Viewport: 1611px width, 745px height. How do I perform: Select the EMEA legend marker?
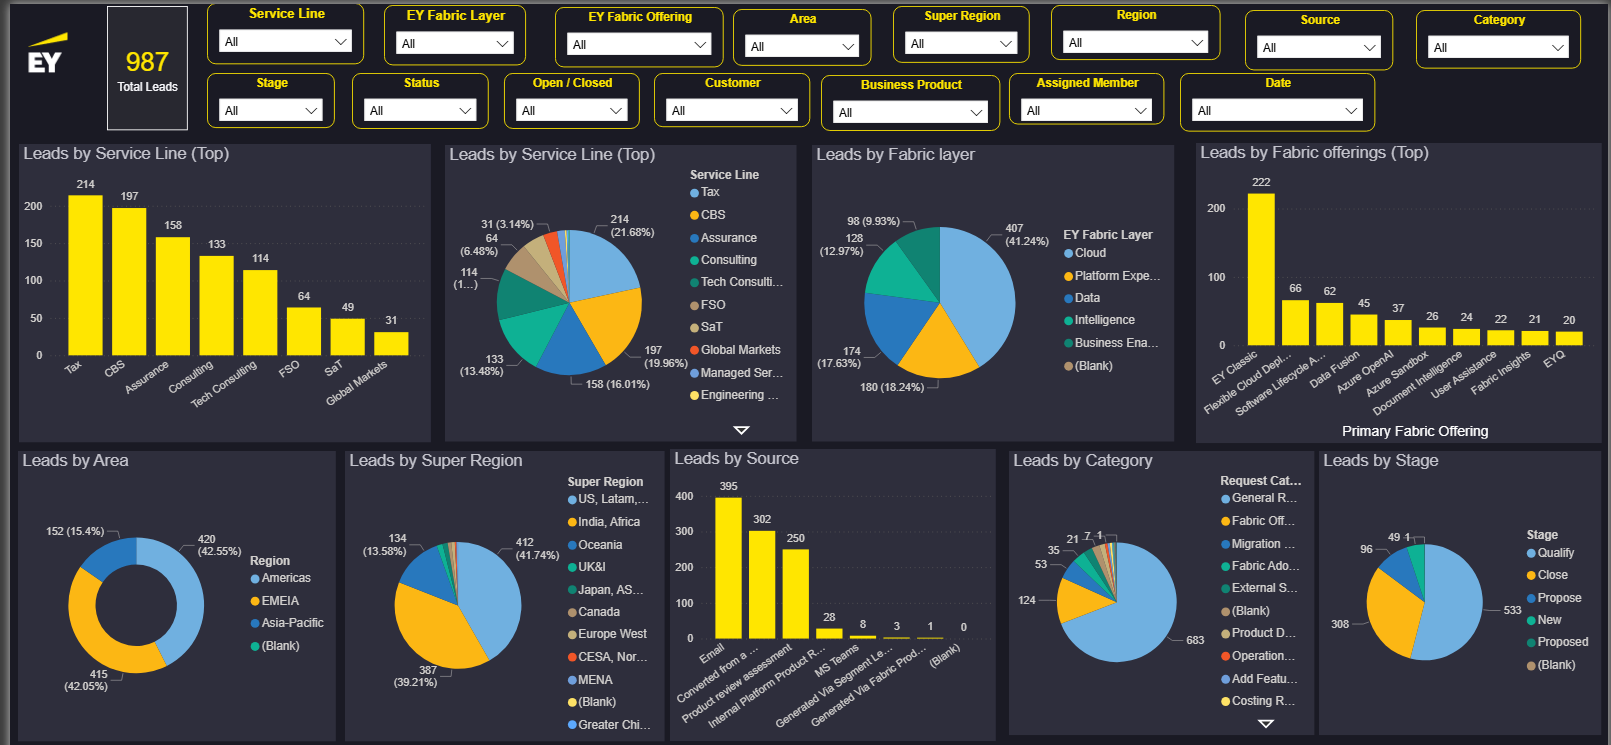[255, 601]
